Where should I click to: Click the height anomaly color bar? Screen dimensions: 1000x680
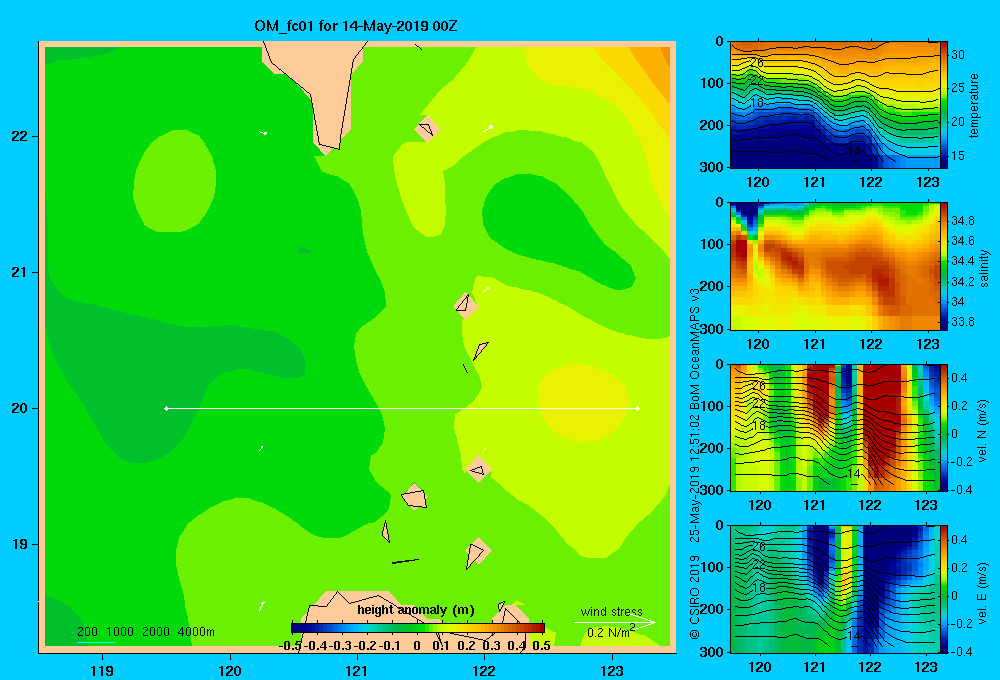[x=418, y=628]
